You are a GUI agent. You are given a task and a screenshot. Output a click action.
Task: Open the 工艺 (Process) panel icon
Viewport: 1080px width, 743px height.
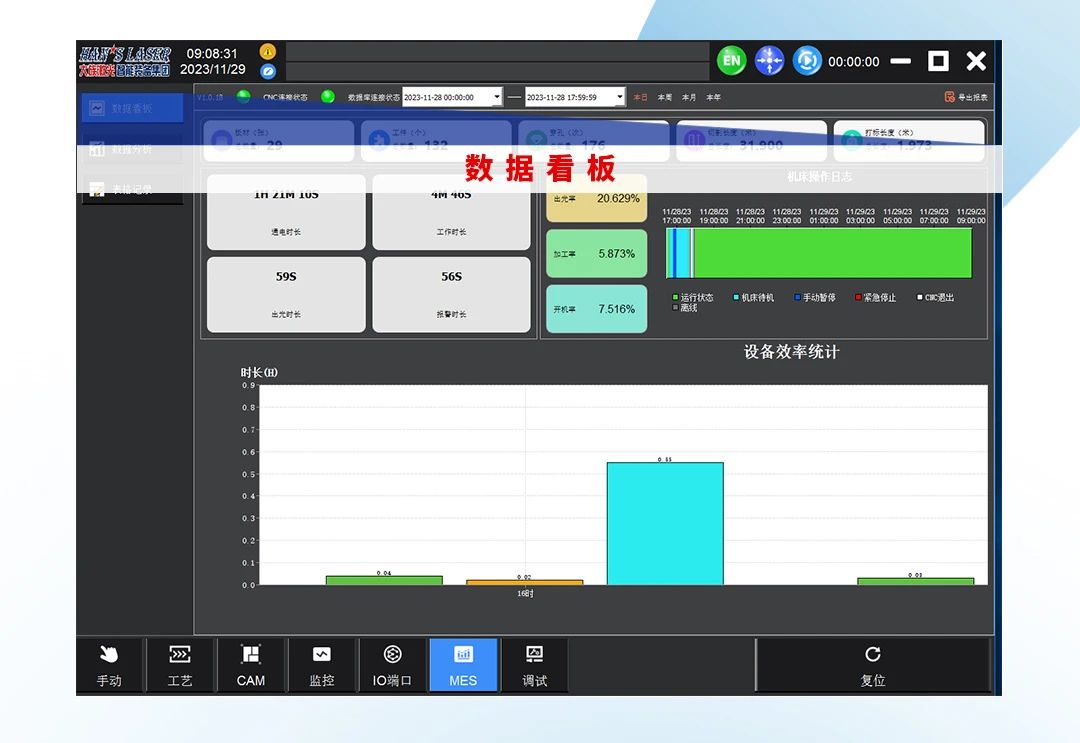tap(179, 665)
